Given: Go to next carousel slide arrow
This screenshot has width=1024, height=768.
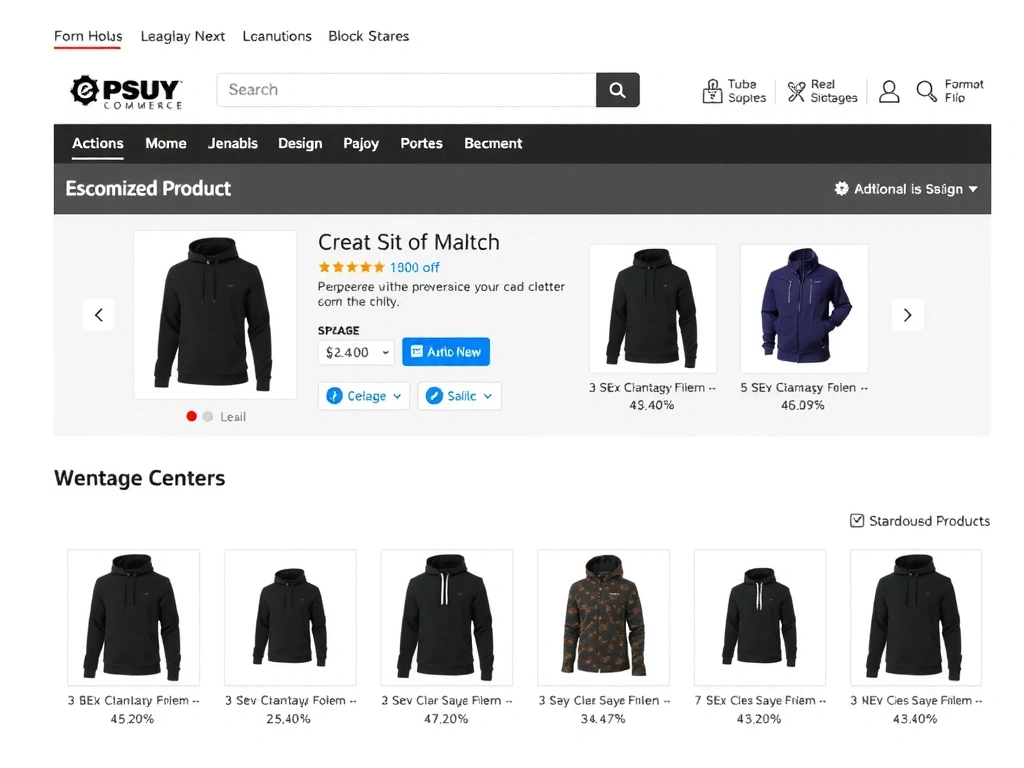Looking at the screenshot, I should (907, 315).
